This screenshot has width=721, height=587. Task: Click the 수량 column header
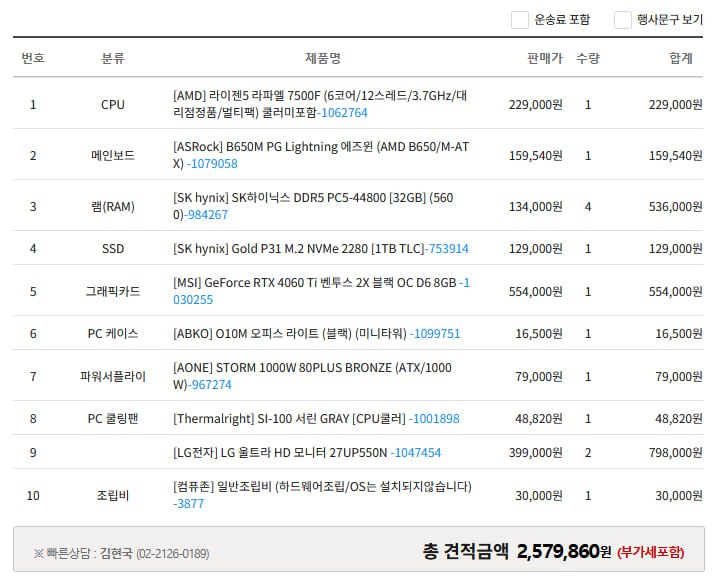588,58
